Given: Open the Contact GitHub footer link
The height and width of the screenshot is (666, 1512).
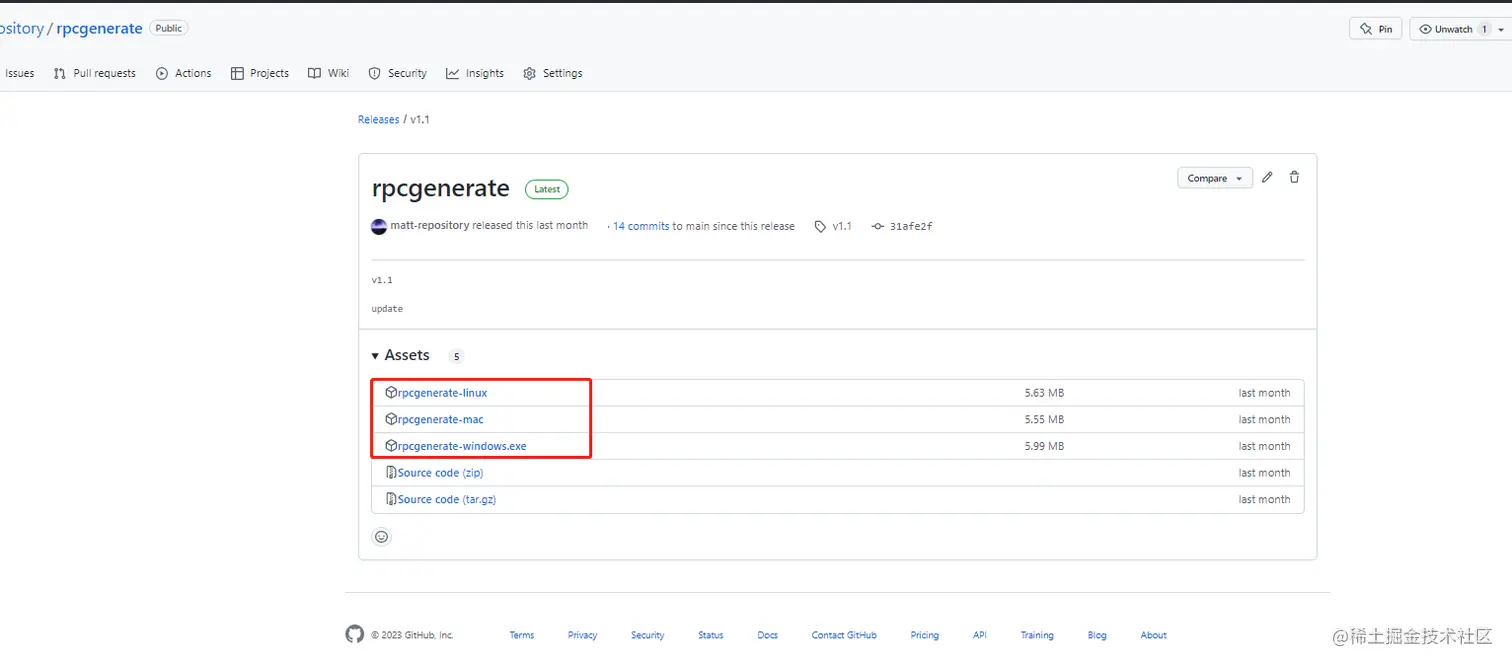Looking at the screenshot, I should (844, 635).
